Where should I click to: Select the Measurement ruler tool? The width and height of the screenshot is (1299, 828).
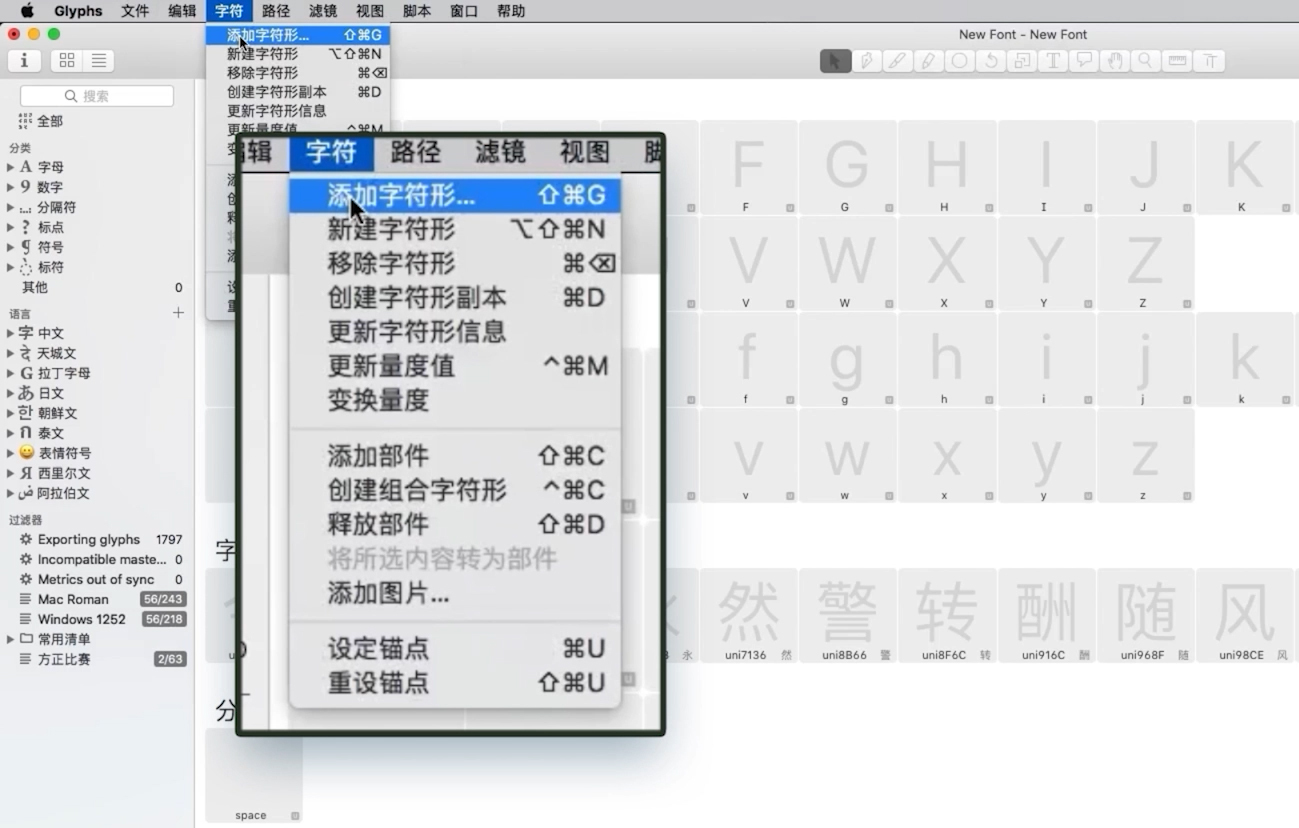point(1176,60)
